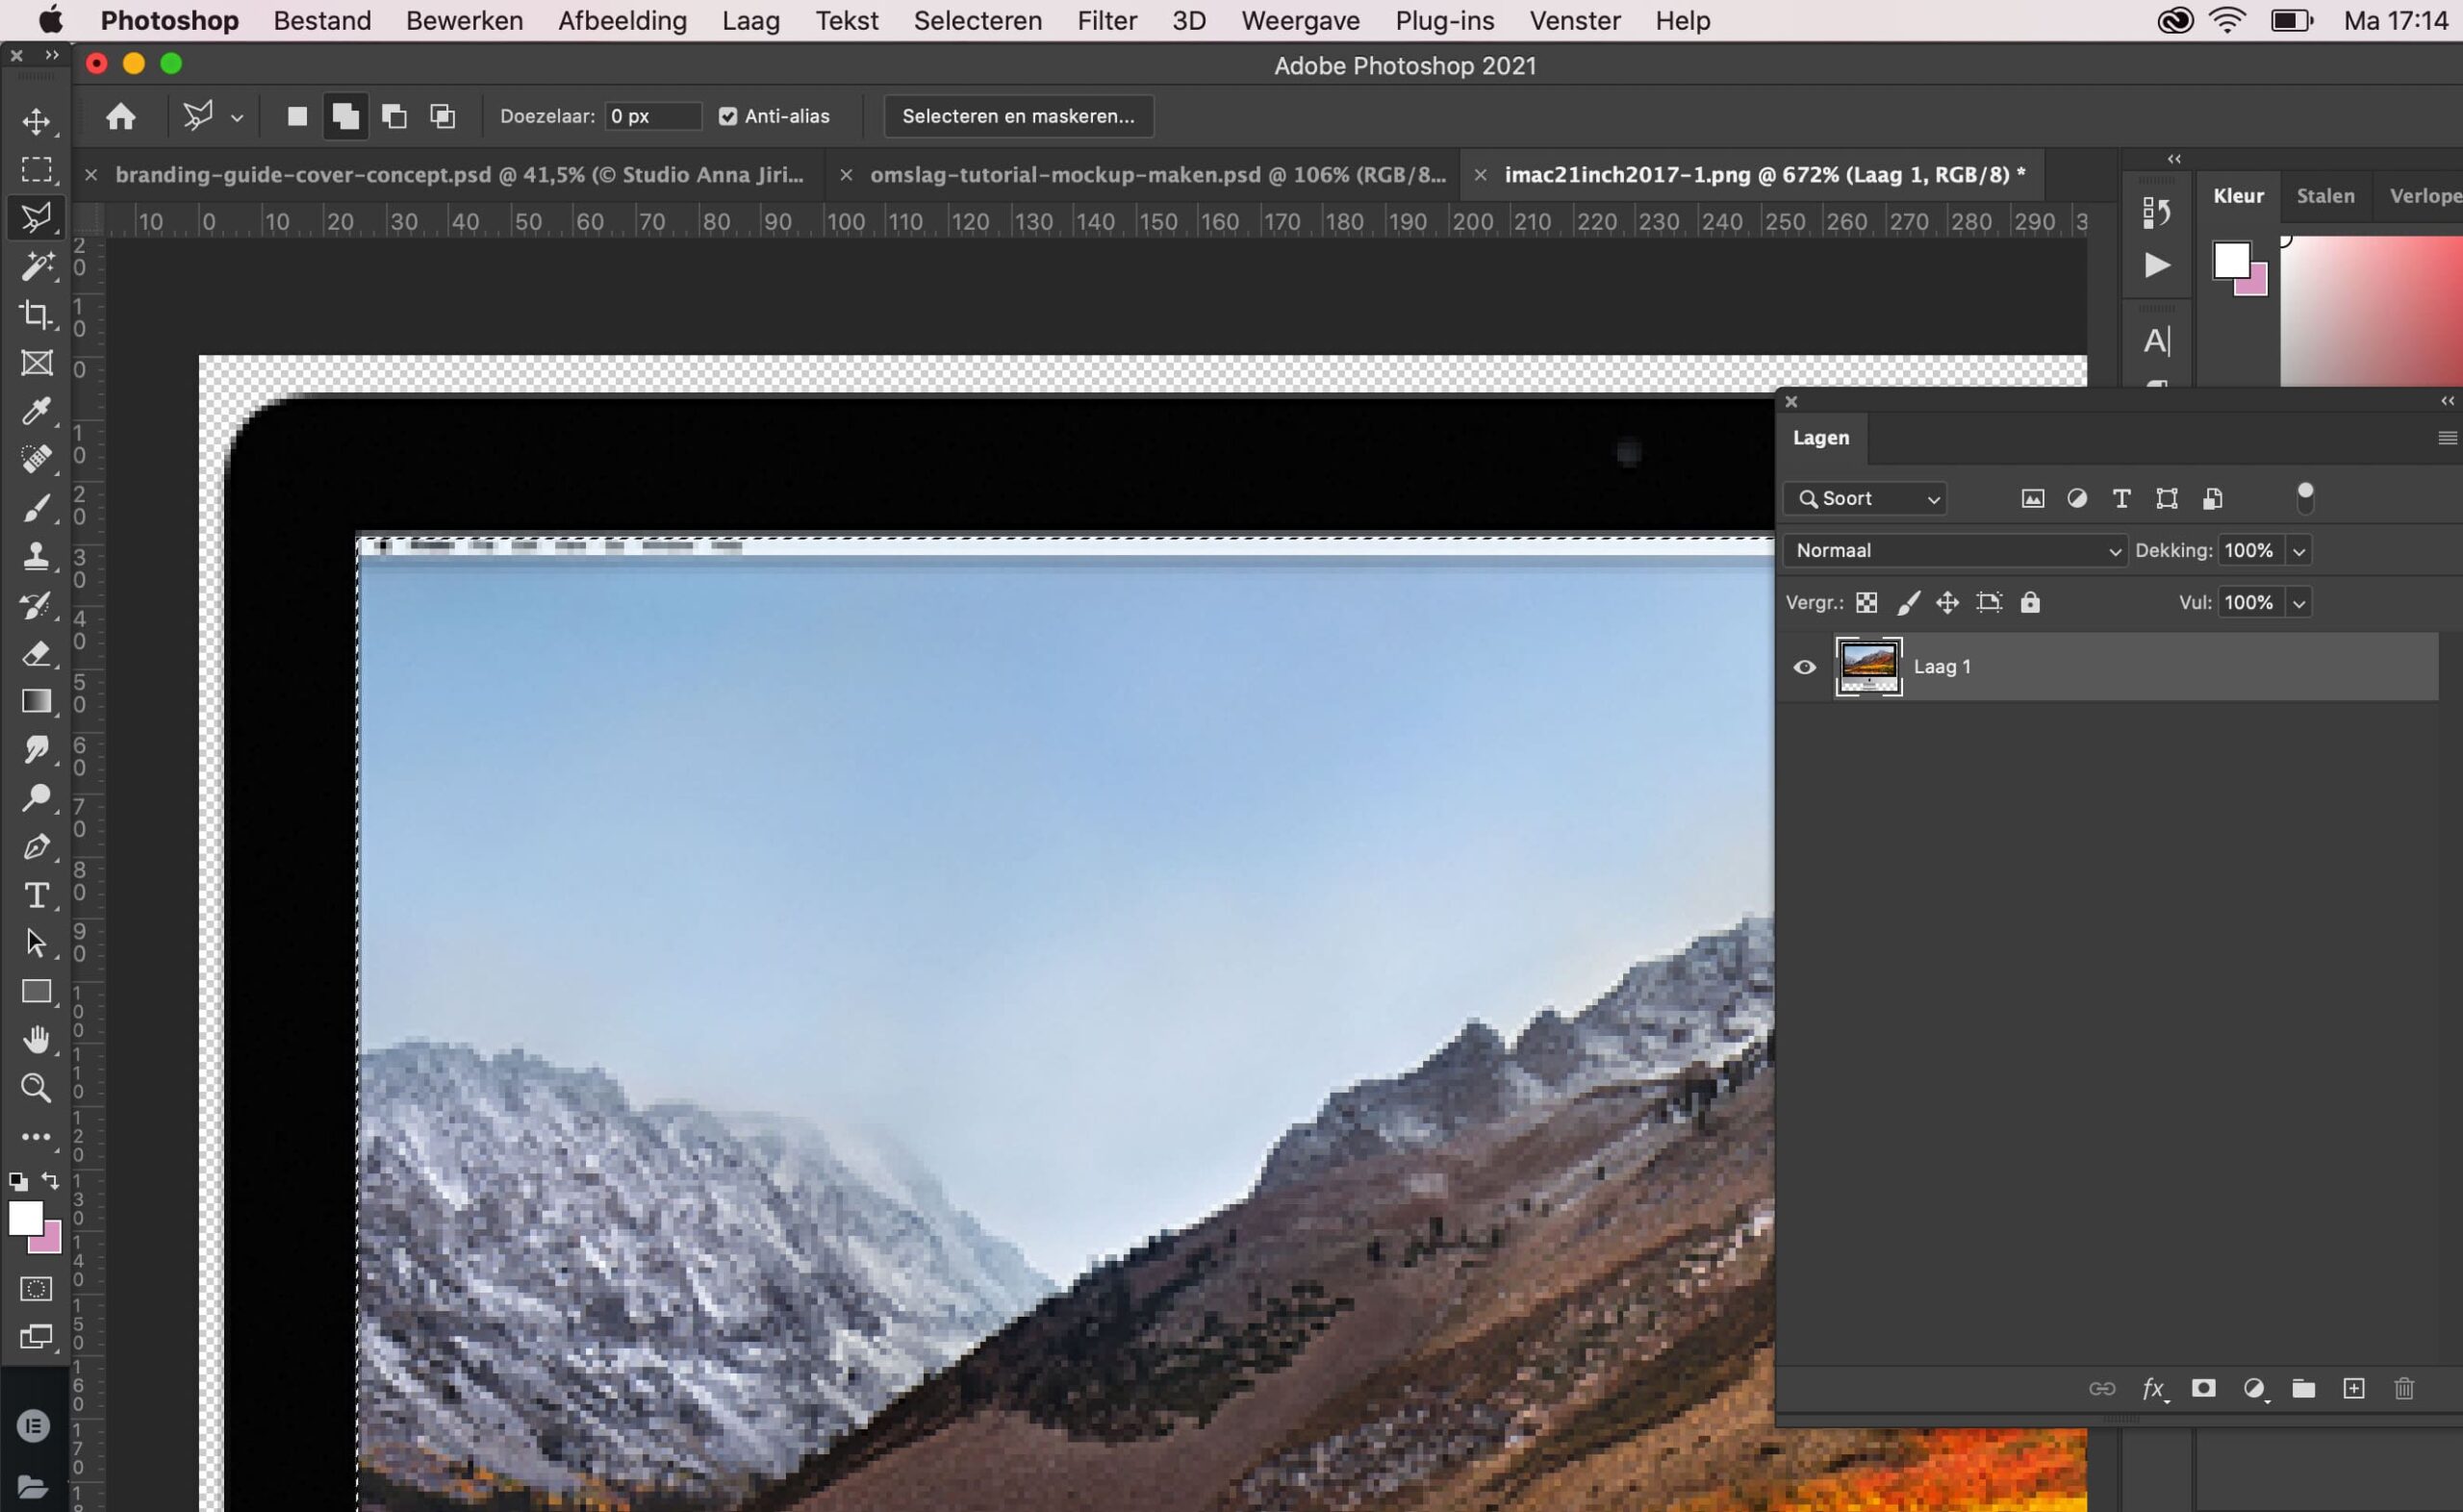Collapse the Lagen panel with arrows
Viewport: 2463px width, 1512px height.
(x=2447, y=401)
